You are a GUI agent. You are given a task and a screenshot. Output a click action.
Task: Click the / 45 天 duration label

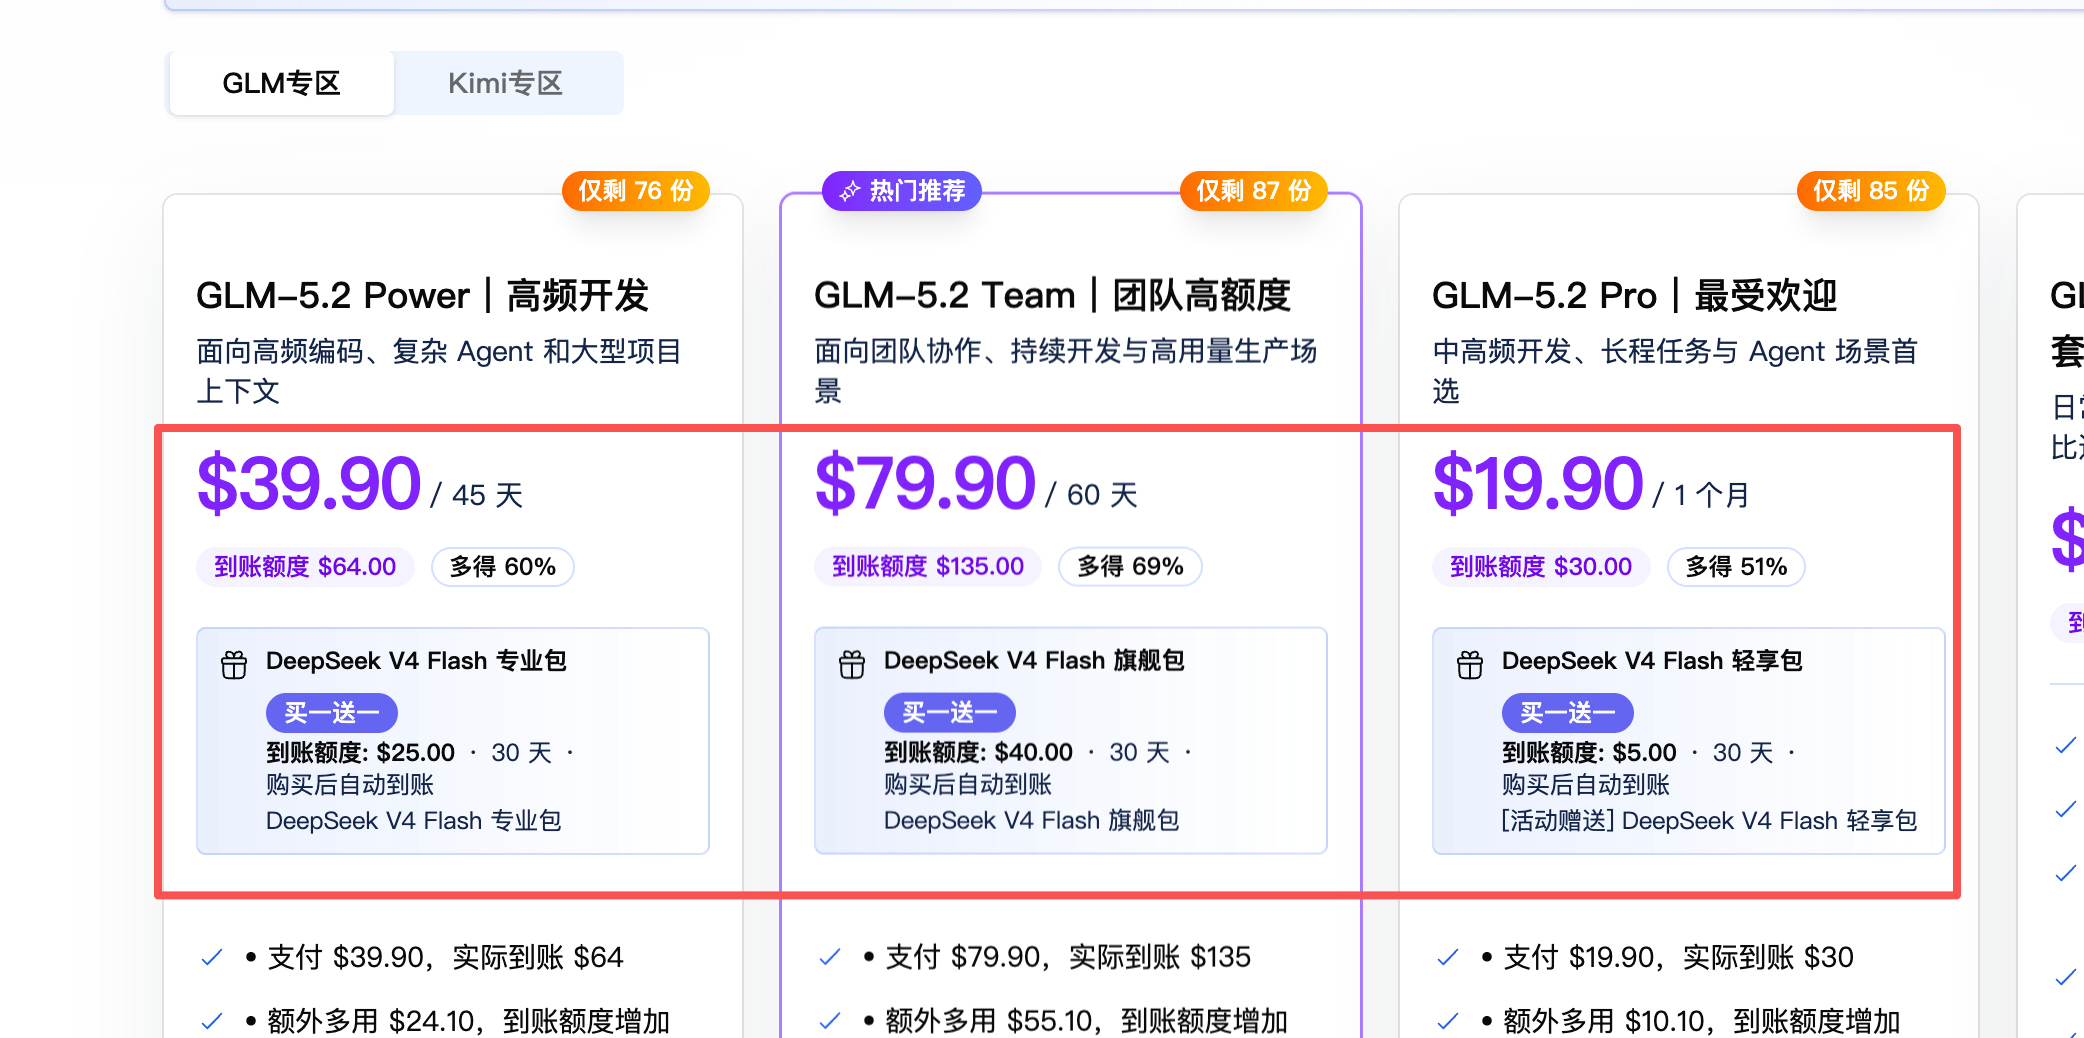[477, 495]
